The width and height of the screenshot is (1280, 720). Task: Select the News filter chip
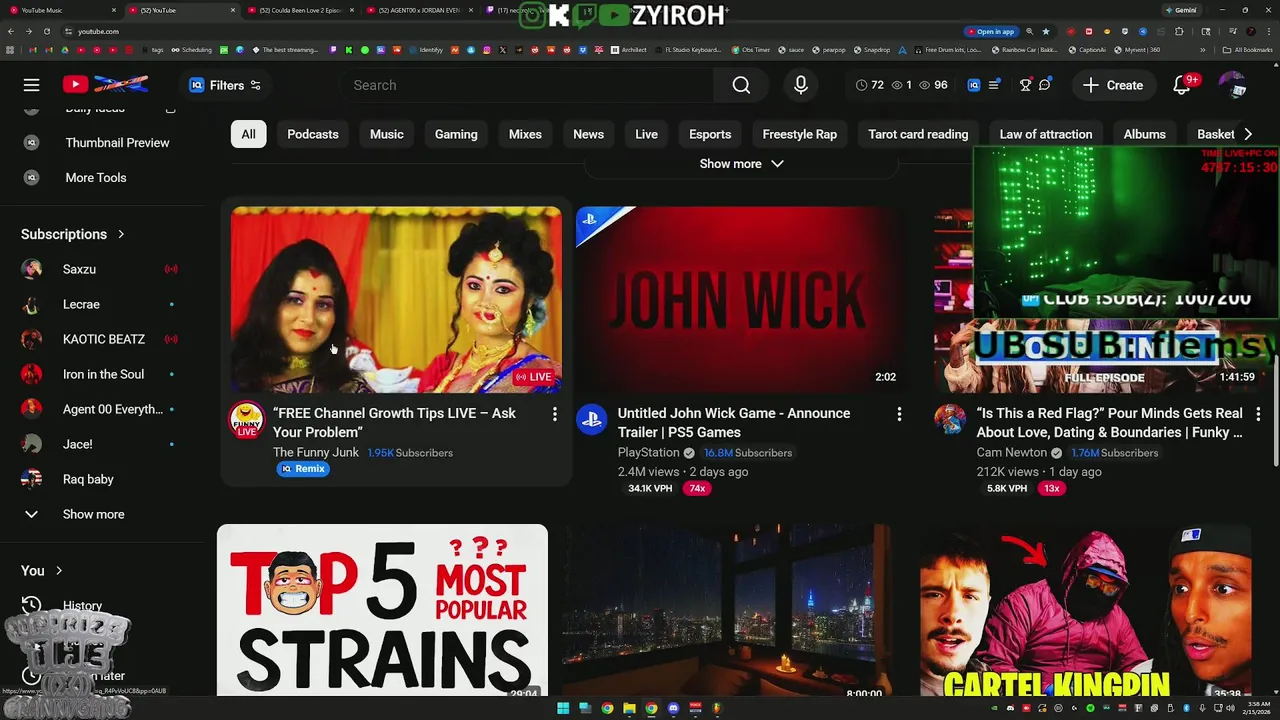point(588,134)
